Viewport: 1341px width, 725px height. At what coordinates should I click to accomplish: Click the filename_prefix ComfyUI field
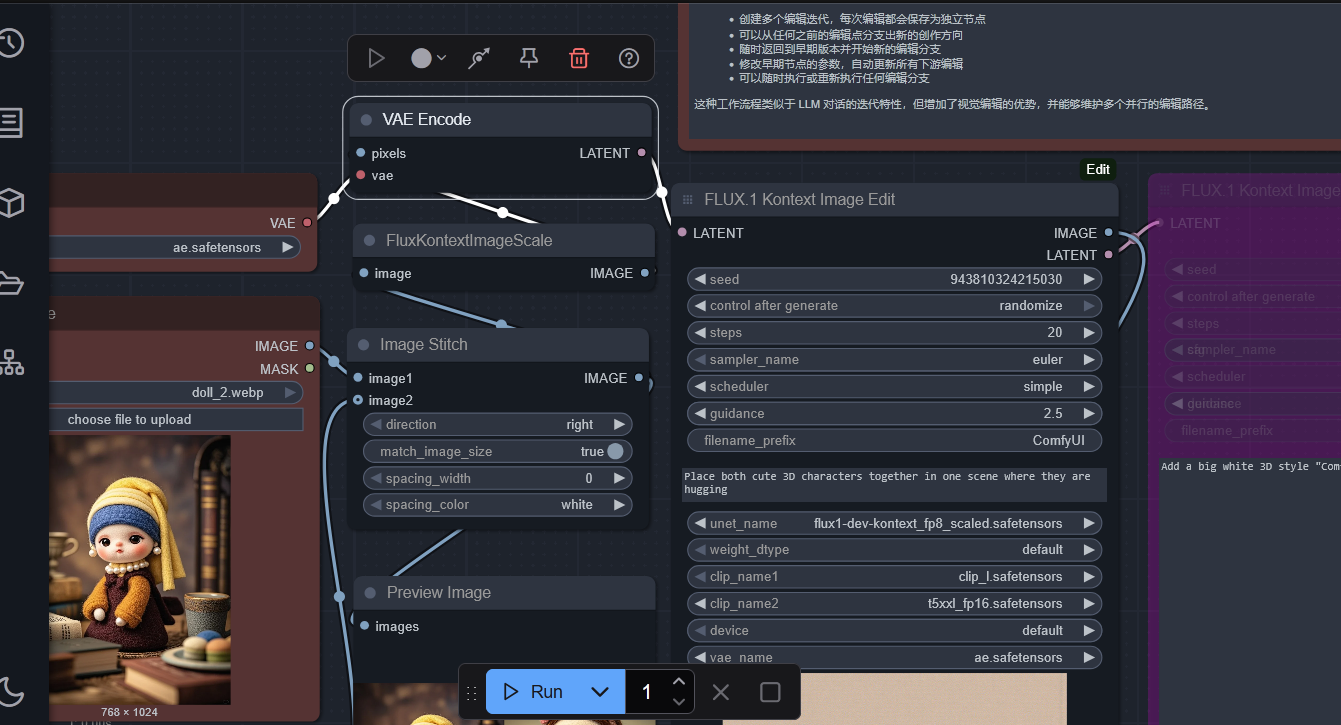coord(894,440)
